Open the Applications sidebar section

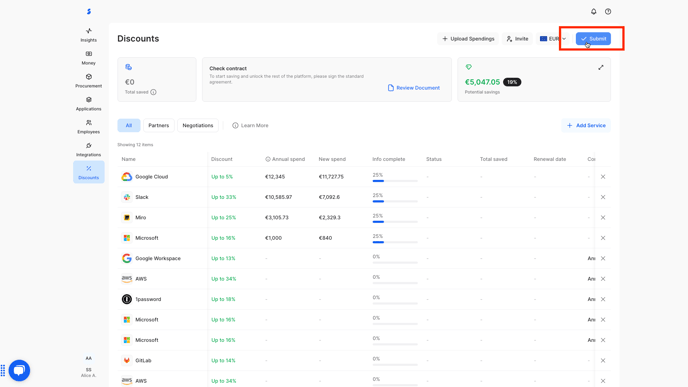coord(89,104)
